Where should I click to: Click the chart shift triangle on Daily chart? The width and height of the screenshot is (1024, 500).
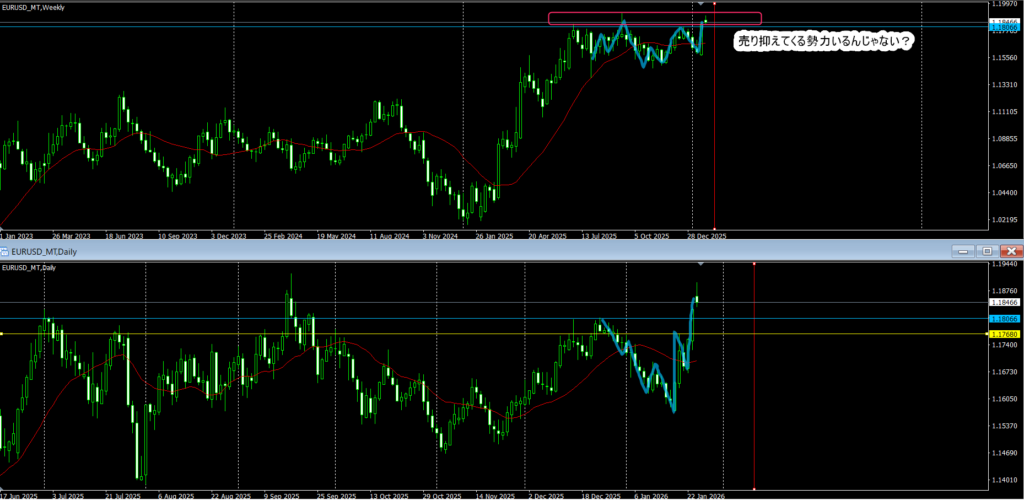click(x=700, y=263)
